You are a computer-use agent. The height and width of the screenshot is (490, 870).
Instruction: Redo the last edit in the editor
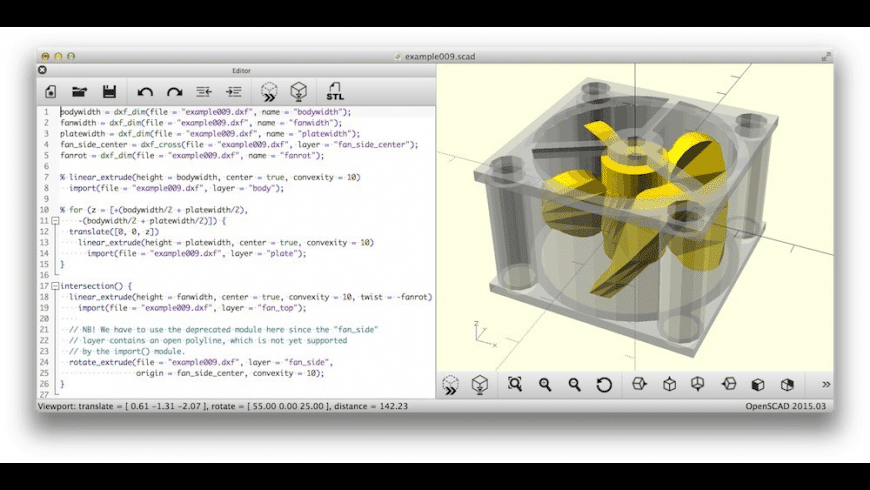[x=175, y=92]
